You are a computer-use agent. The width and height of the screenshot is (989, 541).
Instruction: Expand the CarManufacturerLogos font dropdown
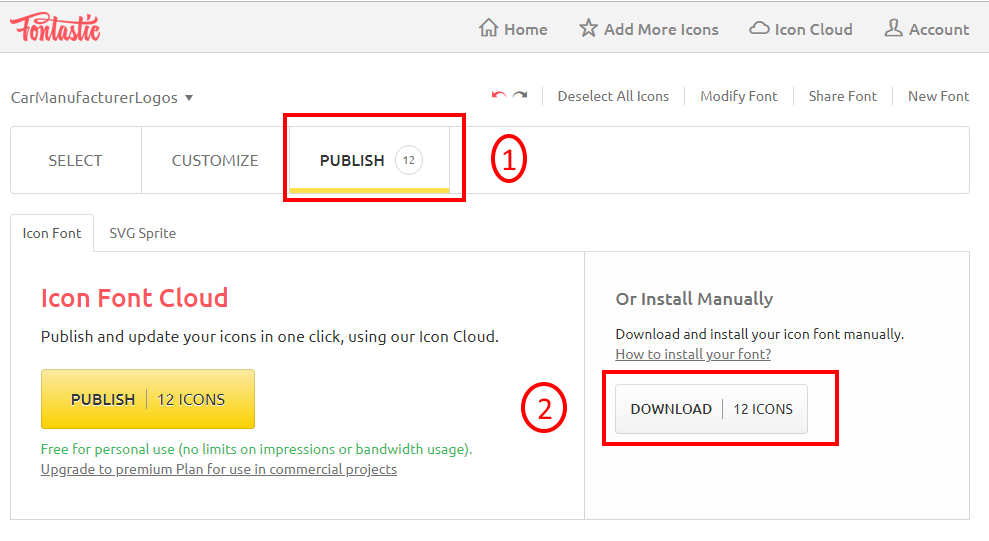click(189, 98)
